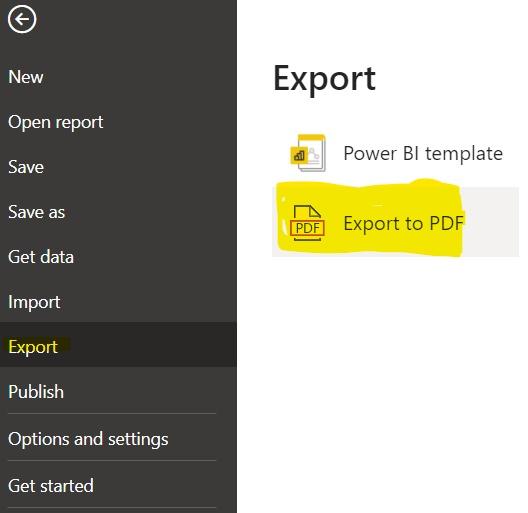The height and width of the screenshot is (513, 528).
Task: Select Get started in the sidebar
Action: click(x=51, y=486)
